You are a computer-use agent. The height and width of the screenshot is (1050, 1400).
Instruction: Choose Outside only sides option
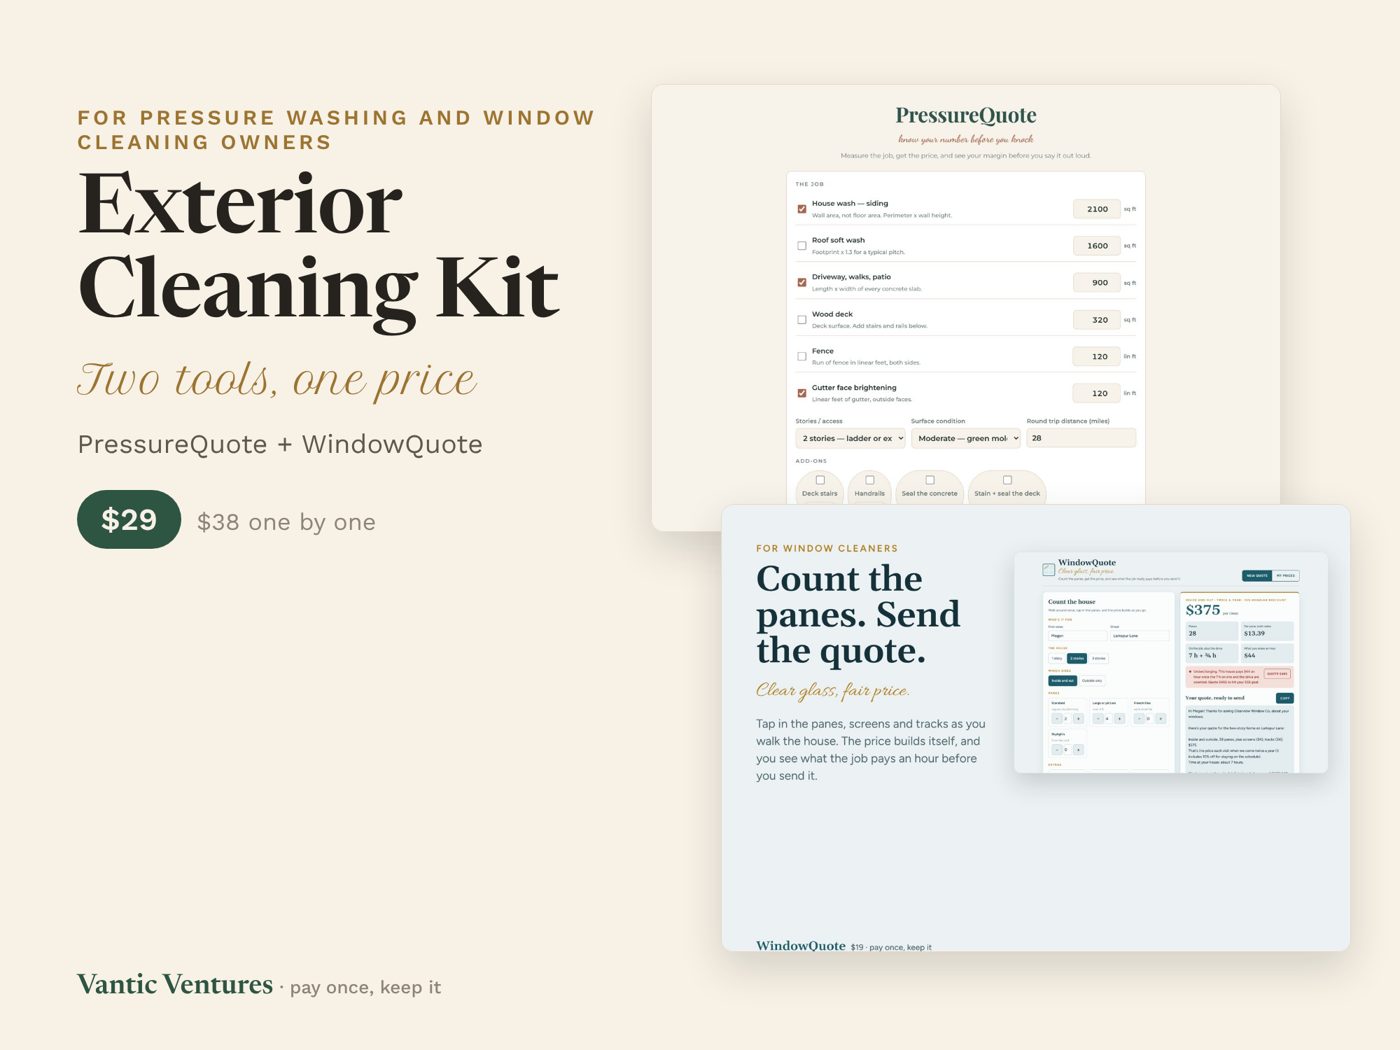[x=1092, y=681]
